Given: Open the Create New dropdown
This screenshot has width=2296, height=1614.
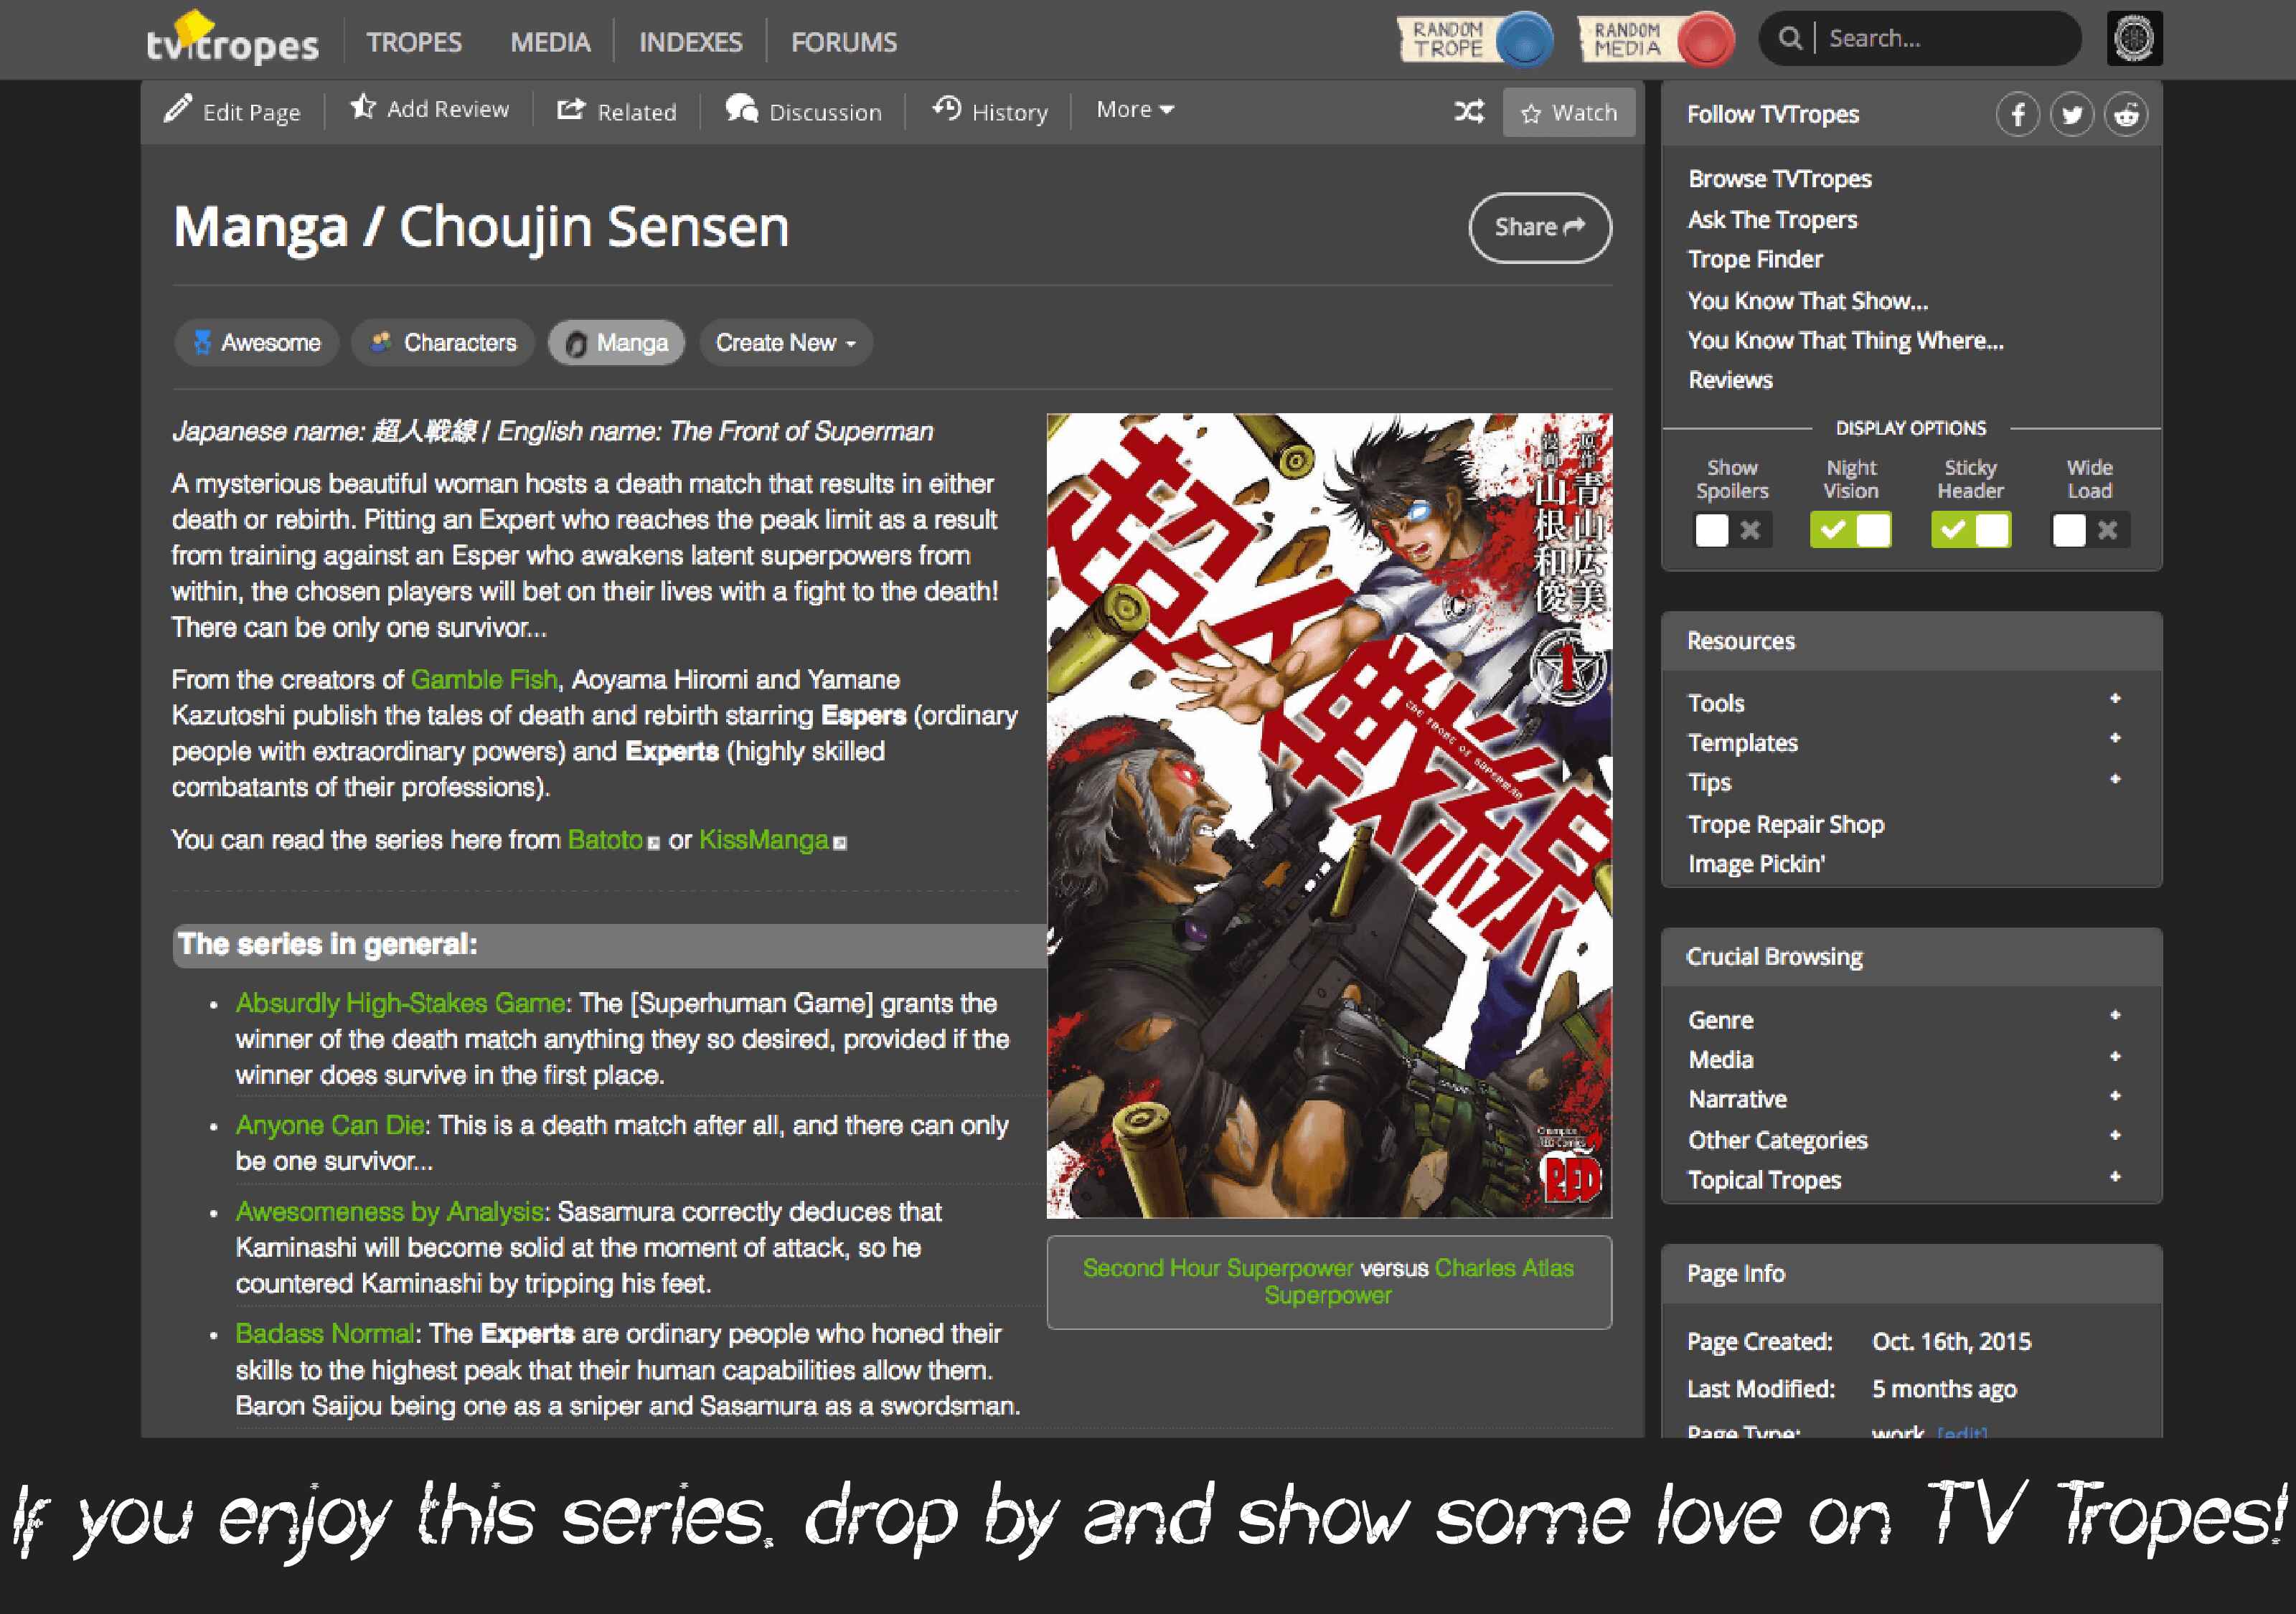Looking at the screenshot, I should 786,343.
